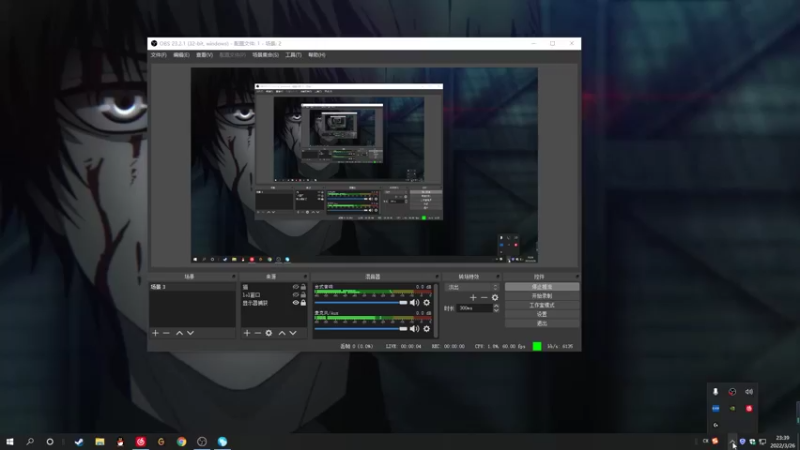Undock the 混音器 panel via header icon
Viewport: 800px width, 450px height.
[x=436, y=277]
